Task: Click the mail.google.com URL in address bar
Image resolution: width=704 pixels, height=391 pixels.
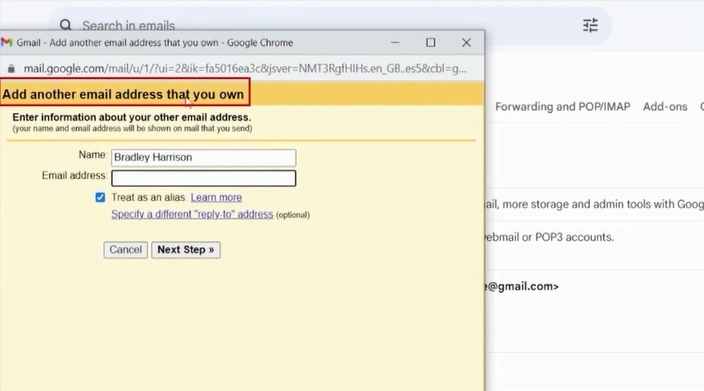Action: [245, 69]
